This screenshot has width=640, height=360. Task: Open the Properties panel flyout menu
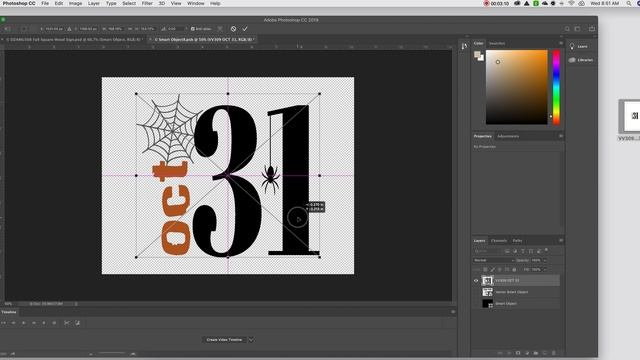click(x=561, y=136)
